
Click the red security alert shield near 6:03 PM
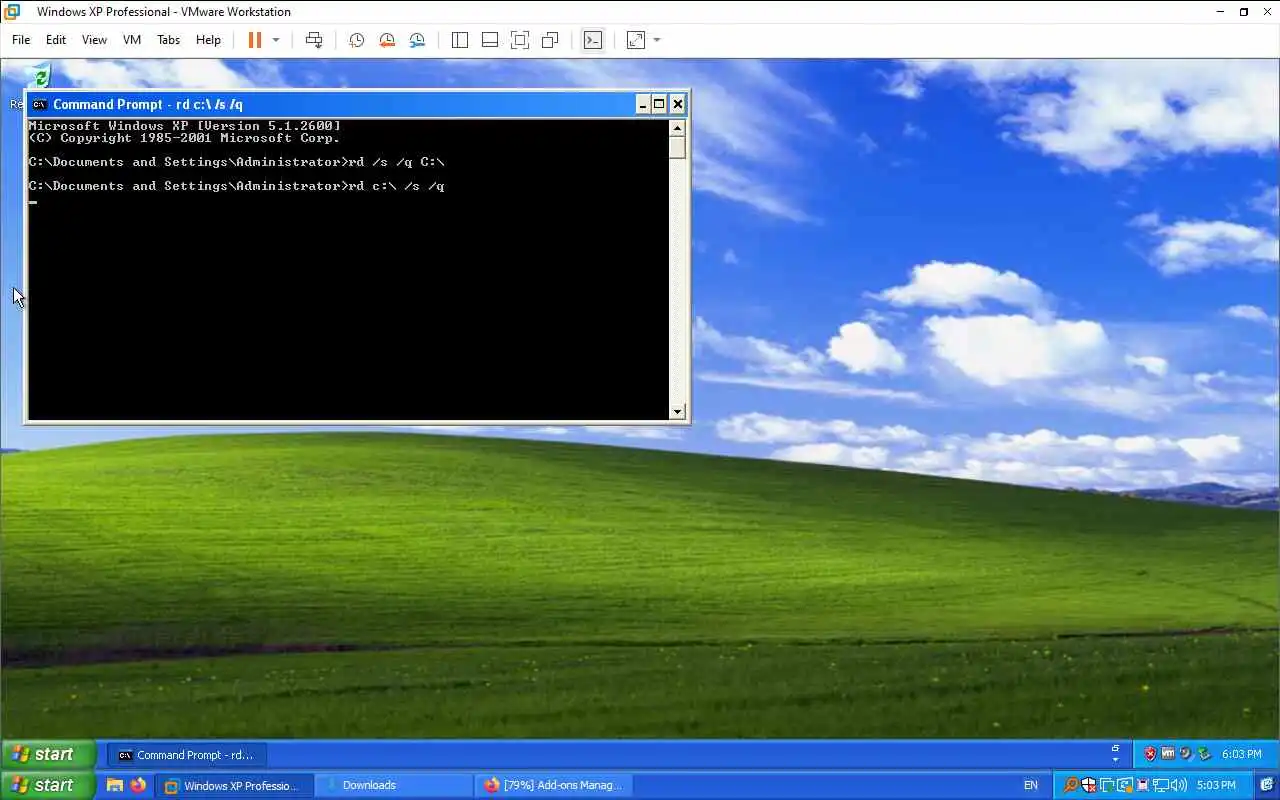pos(1151,754)
